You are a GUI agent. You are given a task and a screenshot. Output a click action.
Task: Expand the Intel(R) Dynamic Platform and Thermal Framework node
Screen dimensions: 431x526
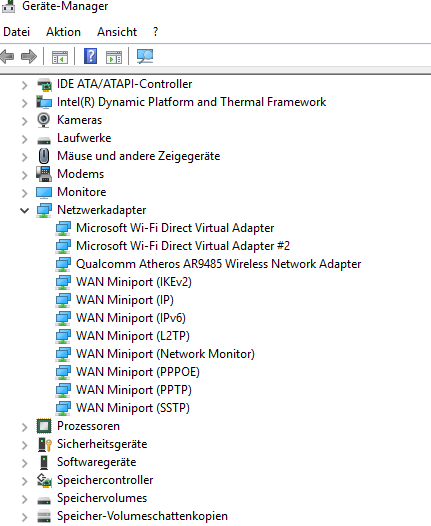click(x=24, y=103)
